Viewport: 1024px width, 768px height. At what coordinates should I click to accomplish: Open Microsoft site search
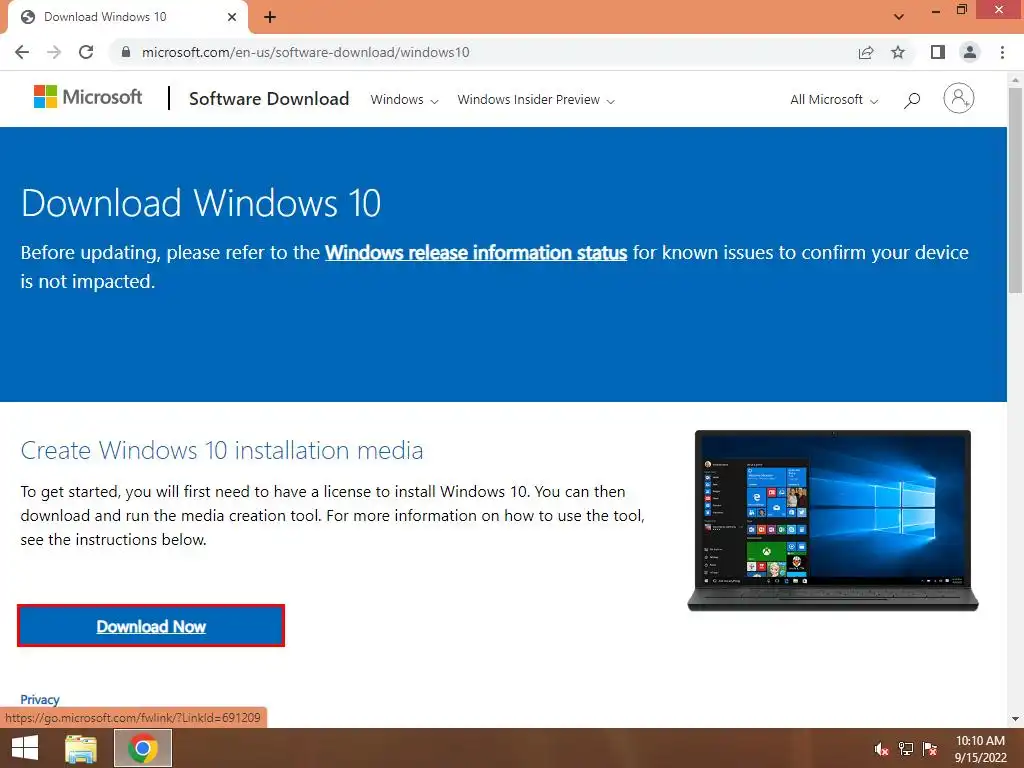912,100
